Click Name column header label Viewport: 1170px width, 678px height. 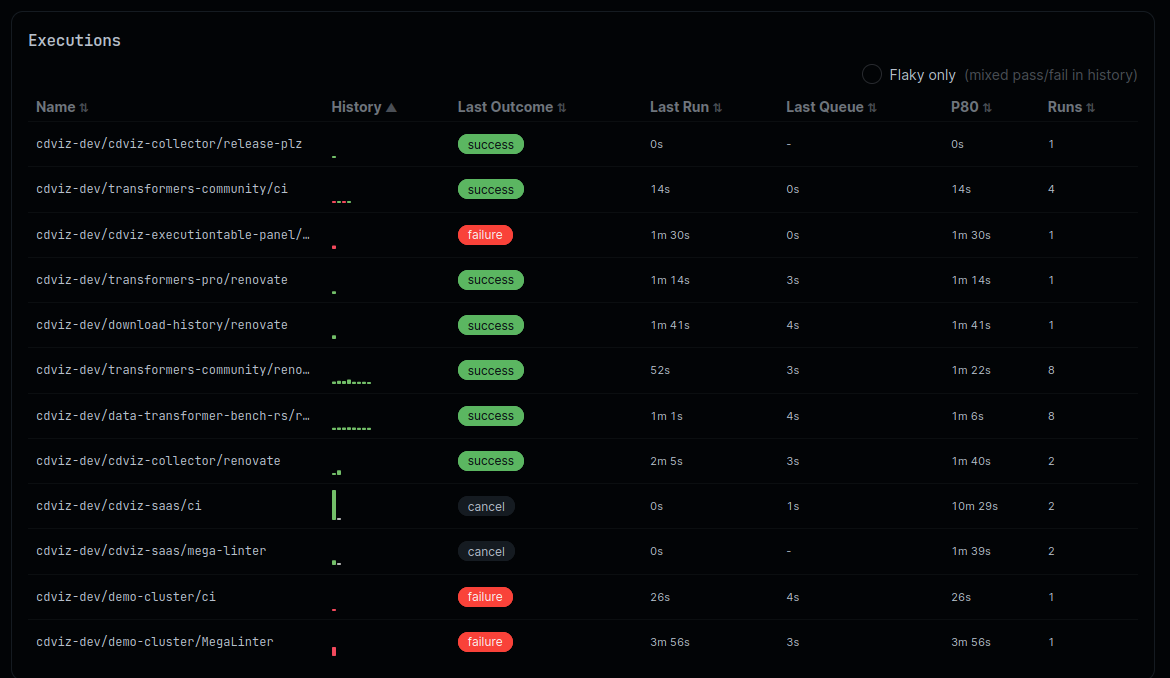pos(56,107)
